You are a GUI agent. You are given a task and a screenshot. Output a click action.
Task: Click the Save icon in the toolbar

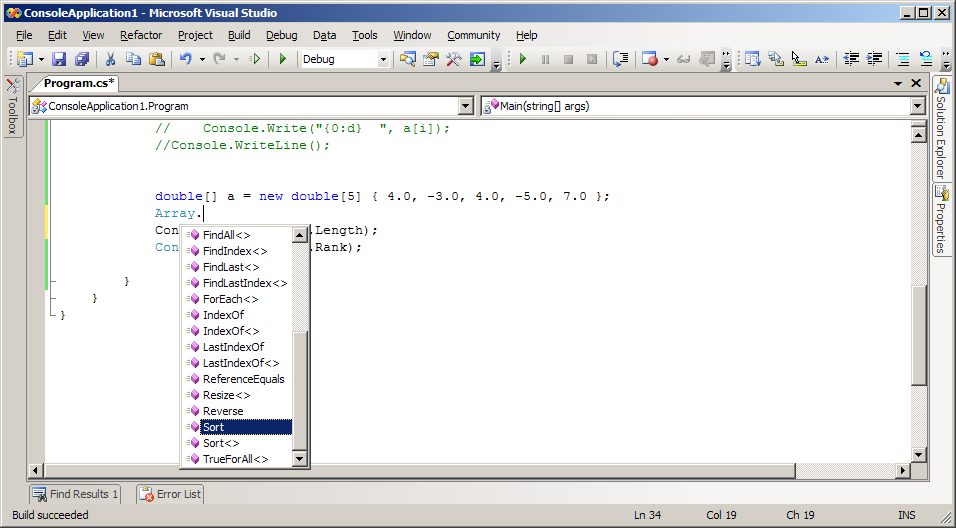click(59, 60)
